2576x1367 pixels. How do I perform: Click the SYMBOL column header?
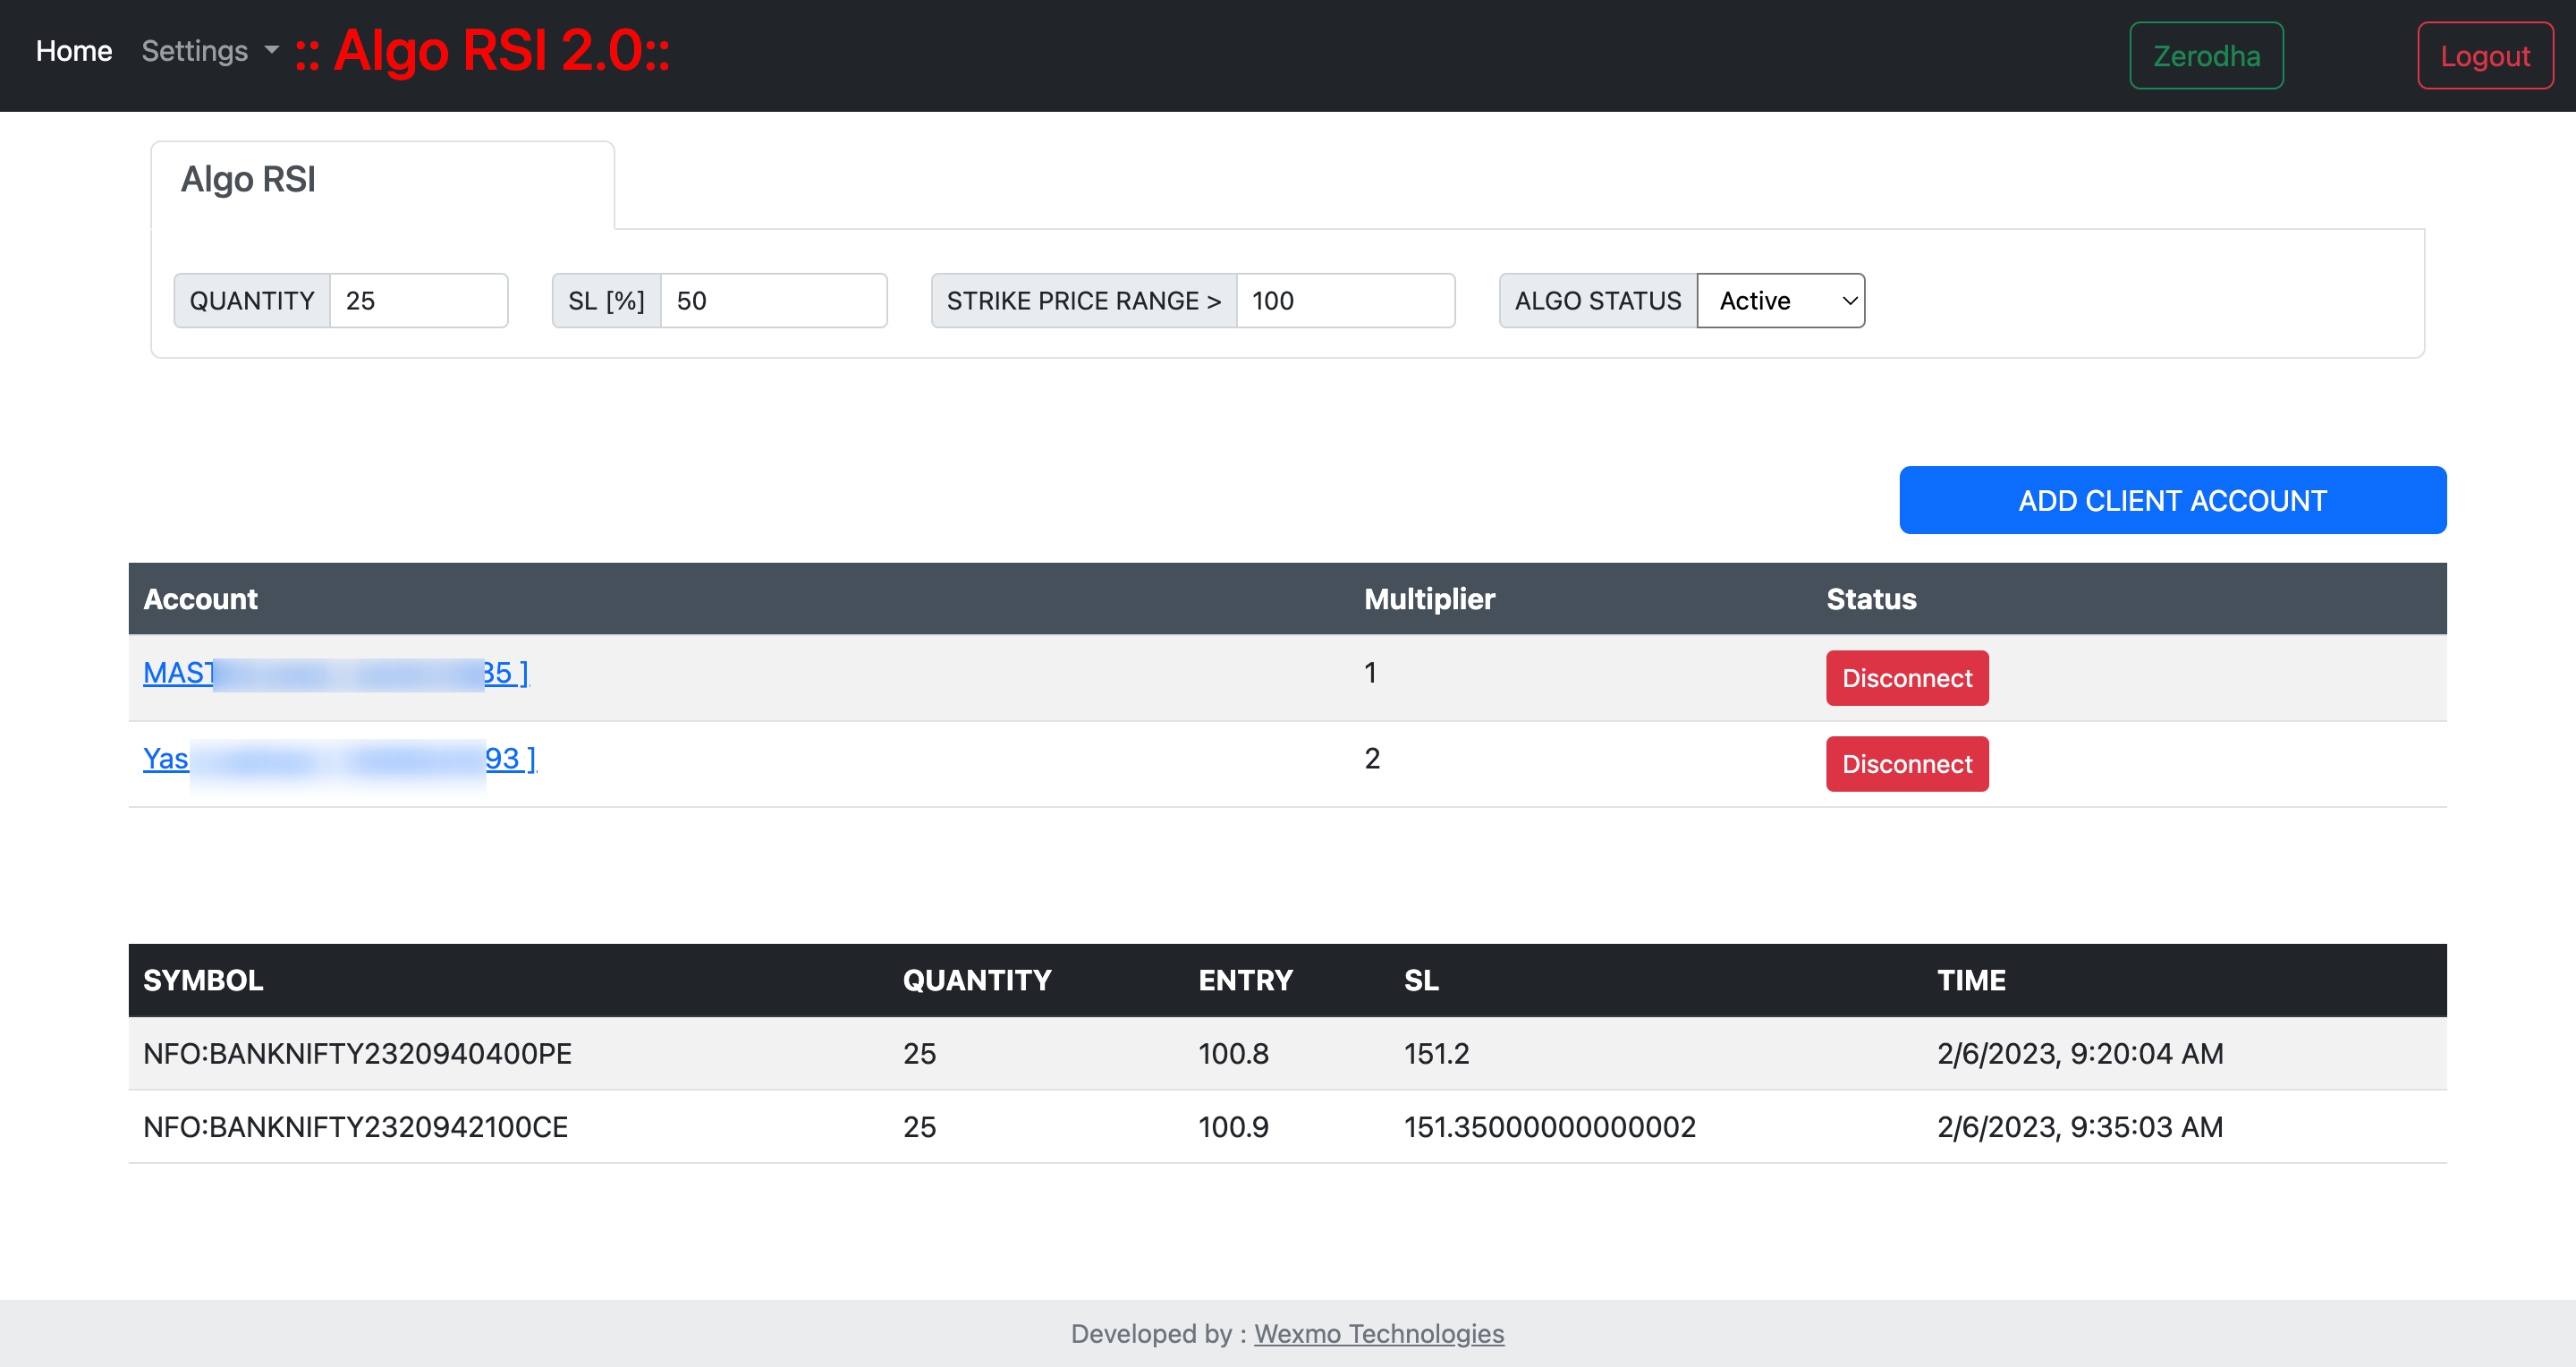[203, 980]
